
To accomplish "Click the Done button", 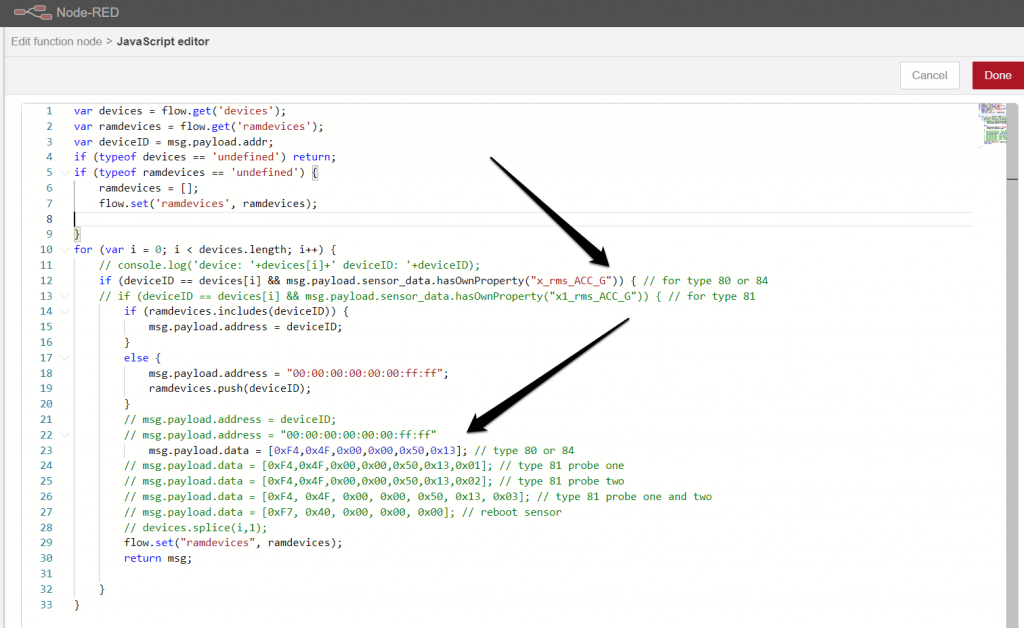I will (x=997, y=75).
